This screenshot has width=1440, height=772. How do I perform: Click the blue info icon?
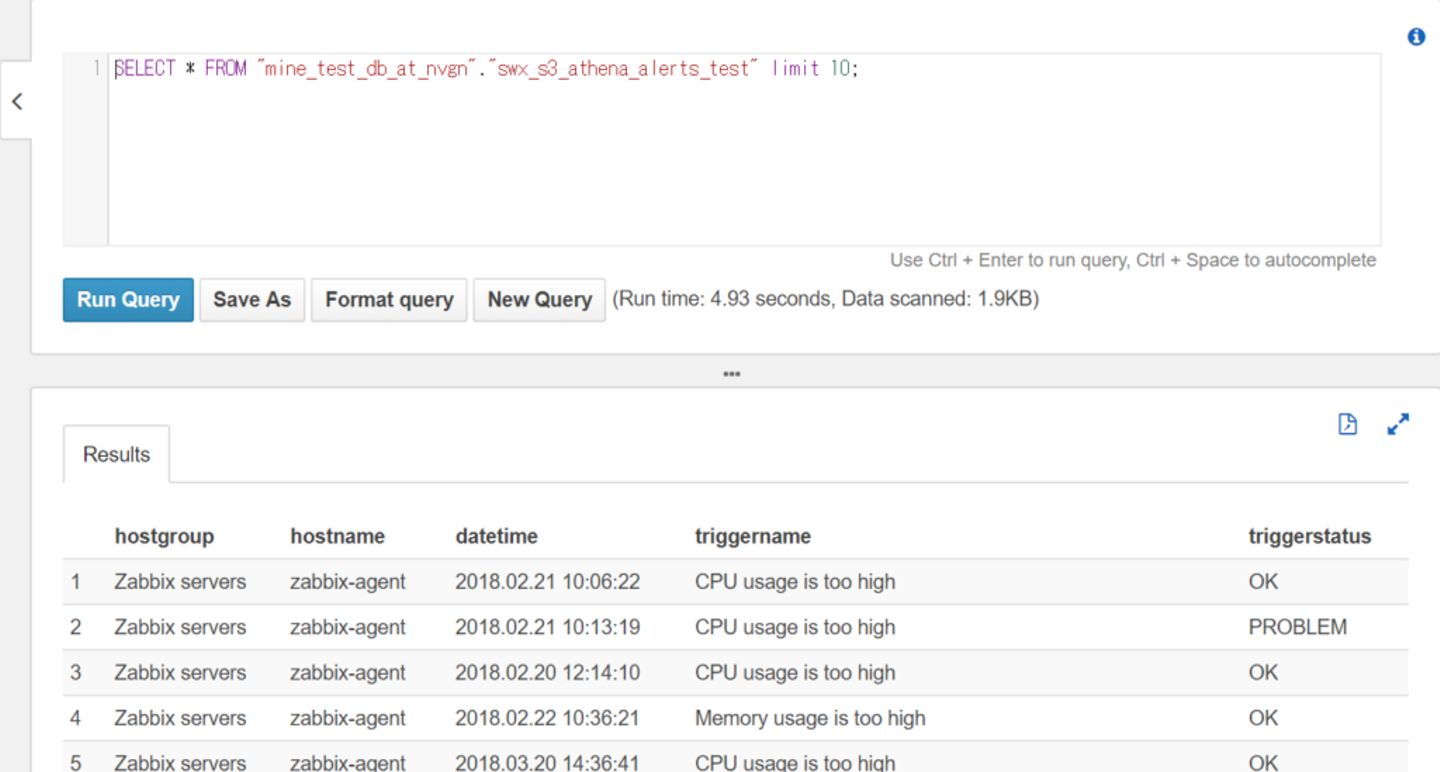[1416, 37]
